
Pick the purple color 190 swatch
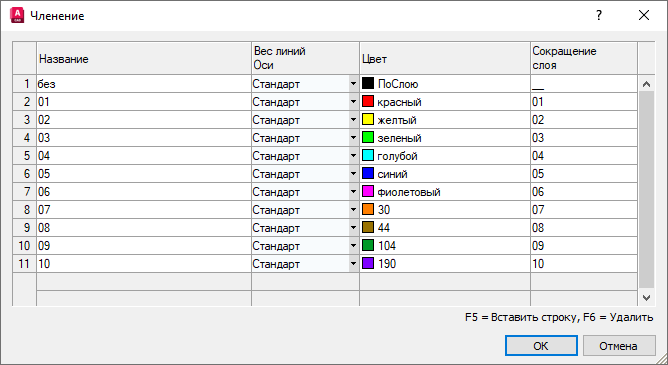368,263
